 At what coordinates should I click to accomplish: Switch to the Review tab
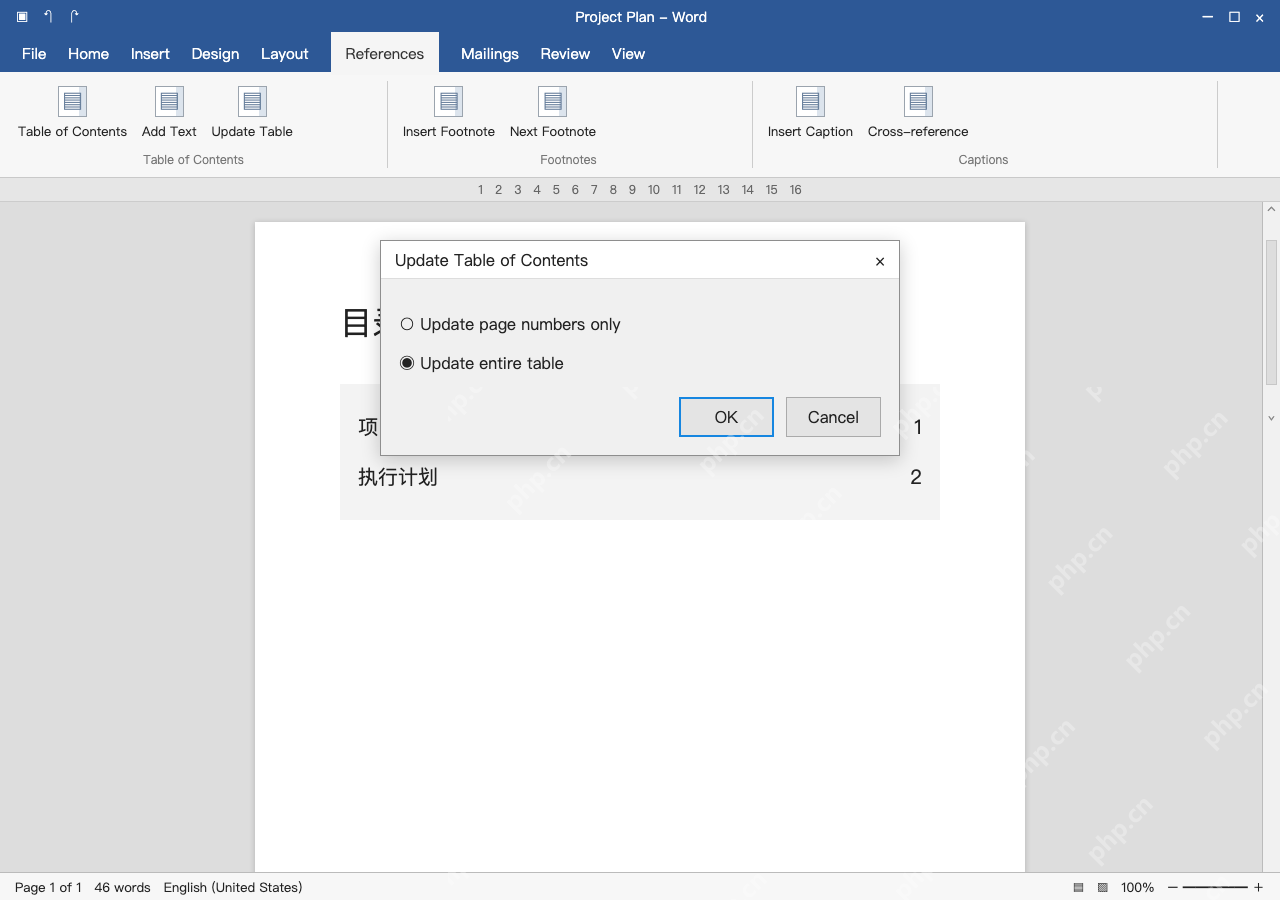tap(565, 54)
